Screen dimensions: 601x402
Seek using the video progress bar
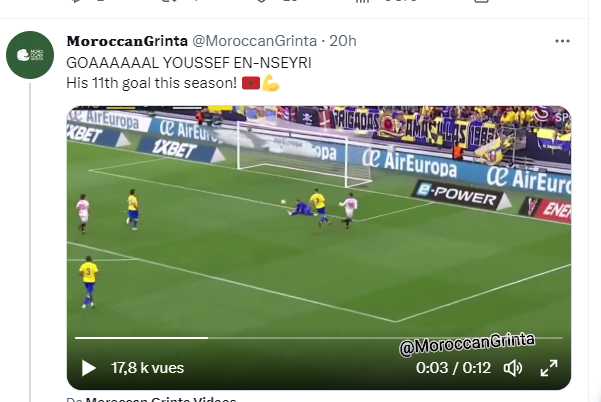pyautogui.click(x=319, y=338)
